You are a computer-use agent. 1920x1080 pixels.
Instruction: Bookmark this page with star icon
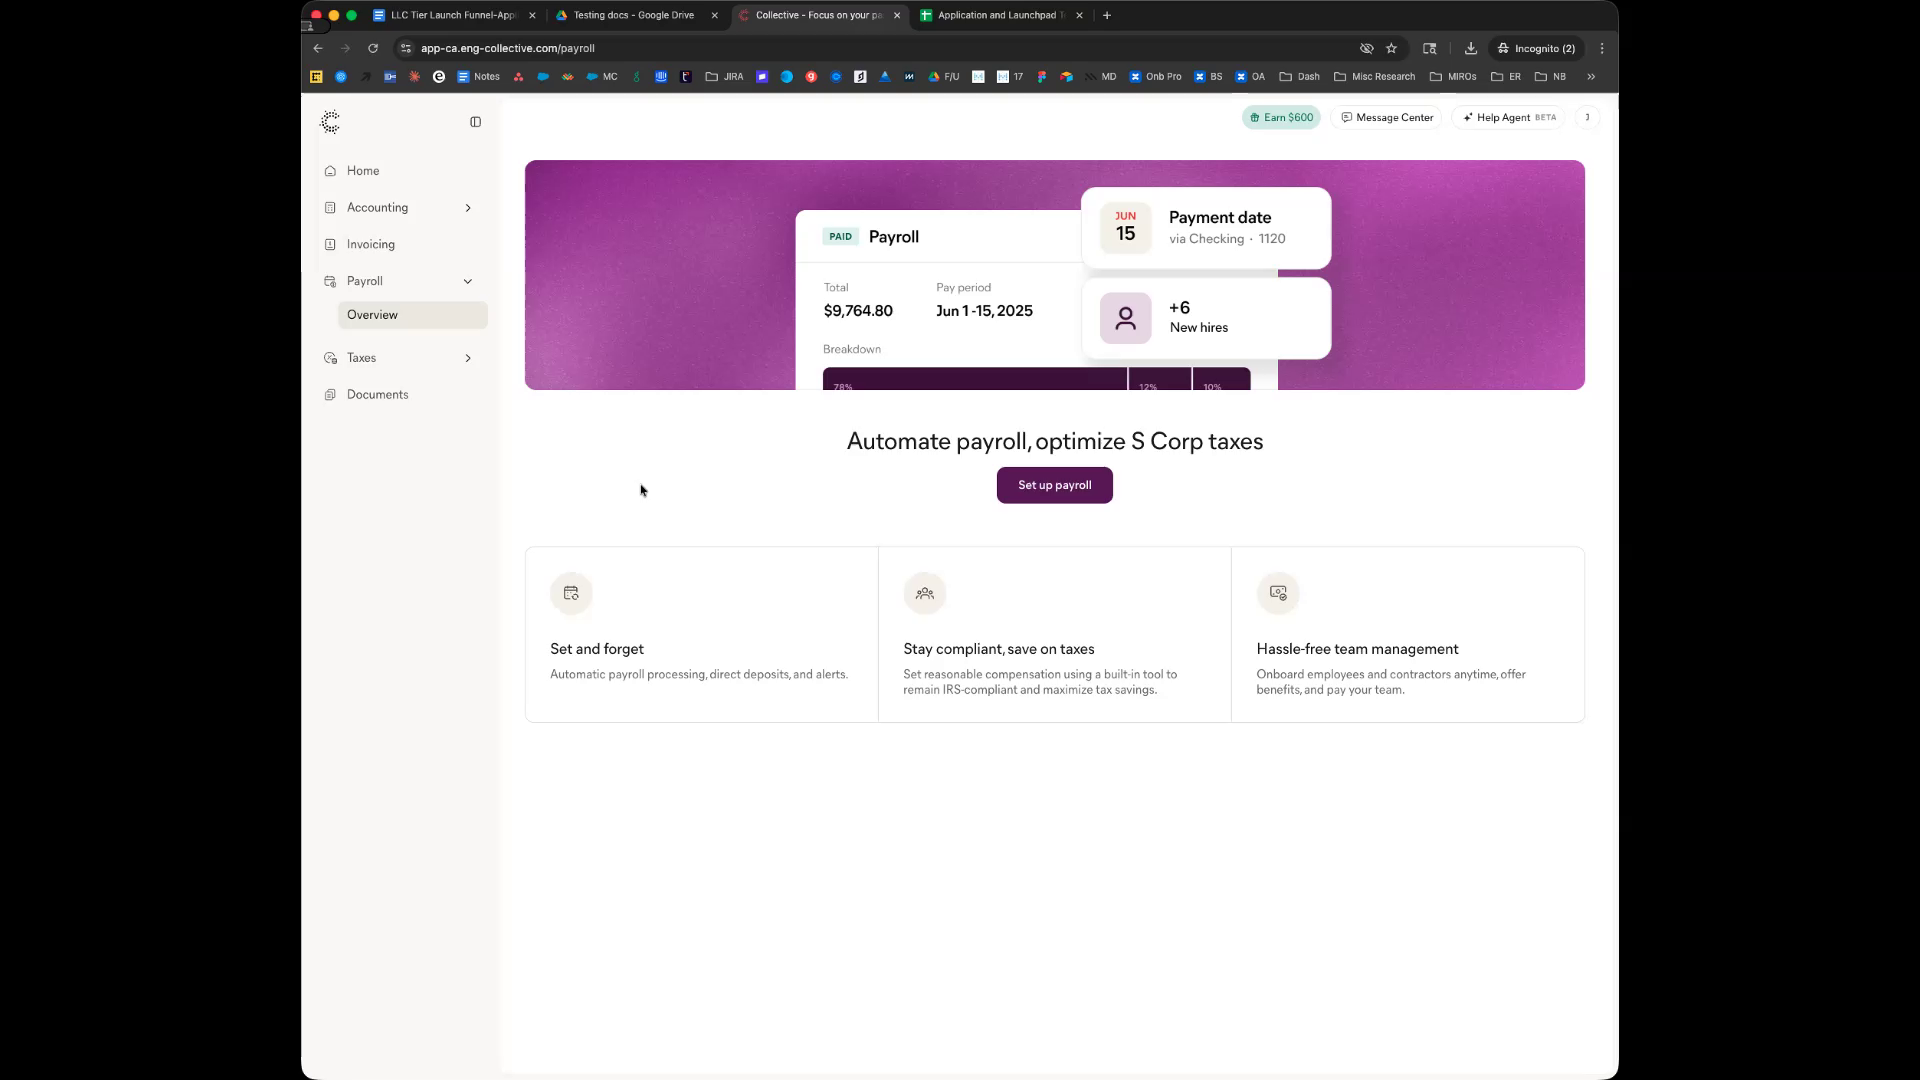pyautogui.click(x=1391, y=48)
